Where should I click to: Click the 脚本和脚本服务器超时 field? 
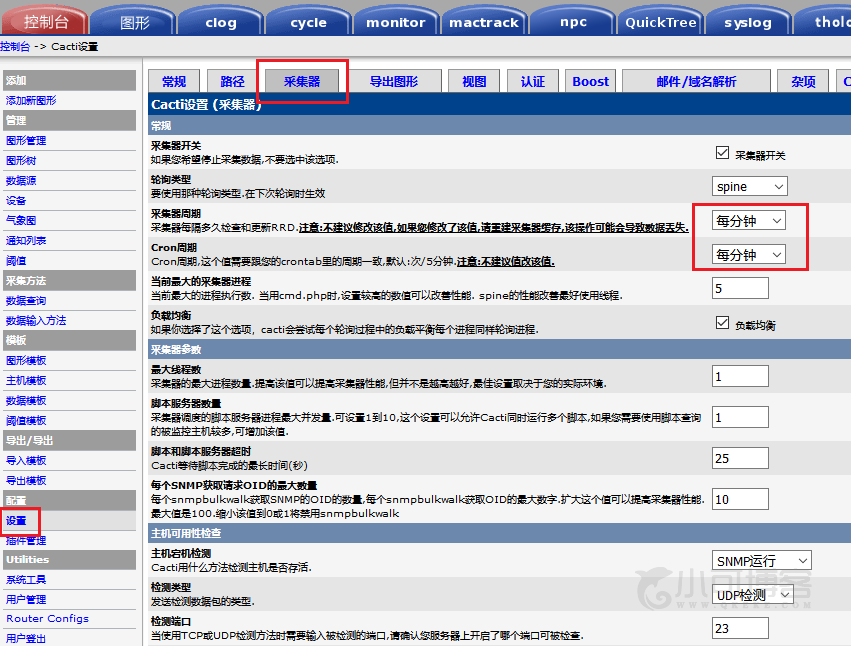740,458
